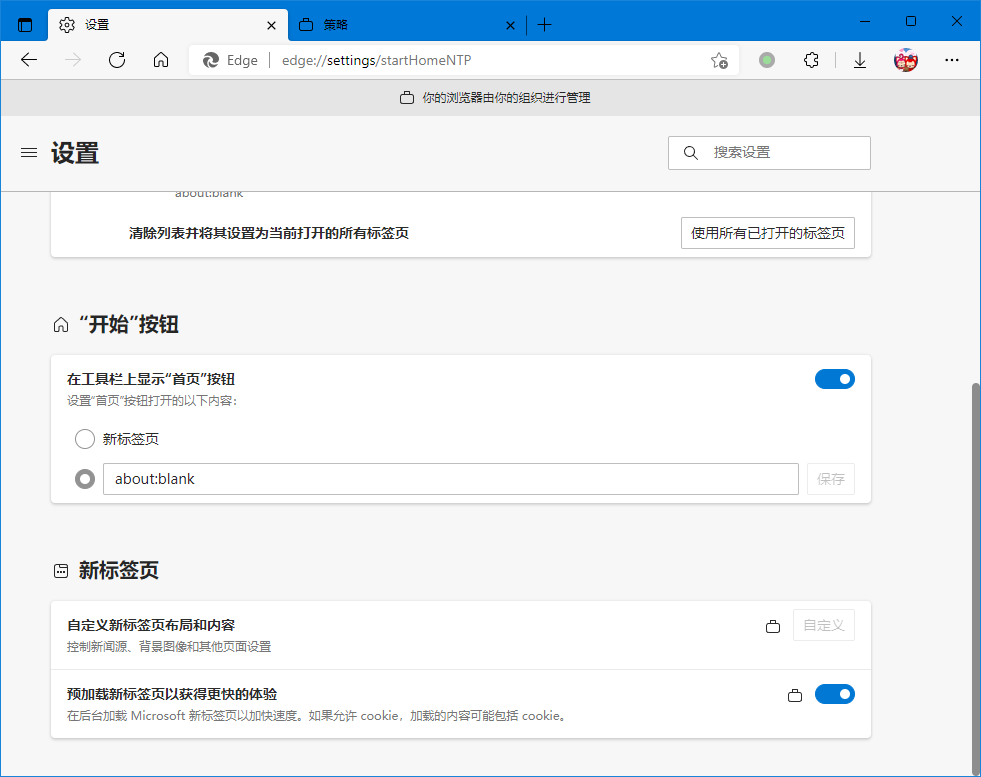The height and width of the screenshot is (777, 981).
Task: Click the forward arrow in toolbar
Action: [x=73, y=60]
